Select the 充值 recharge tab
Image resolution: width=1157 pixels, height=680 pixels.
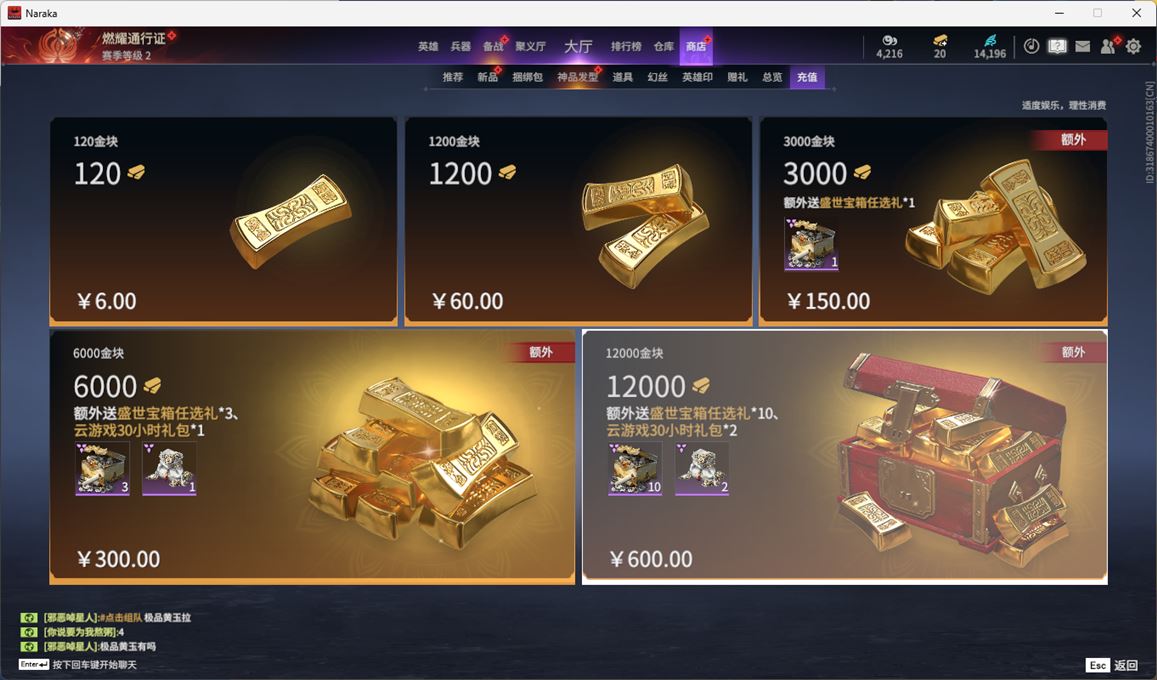pos(807,77)
